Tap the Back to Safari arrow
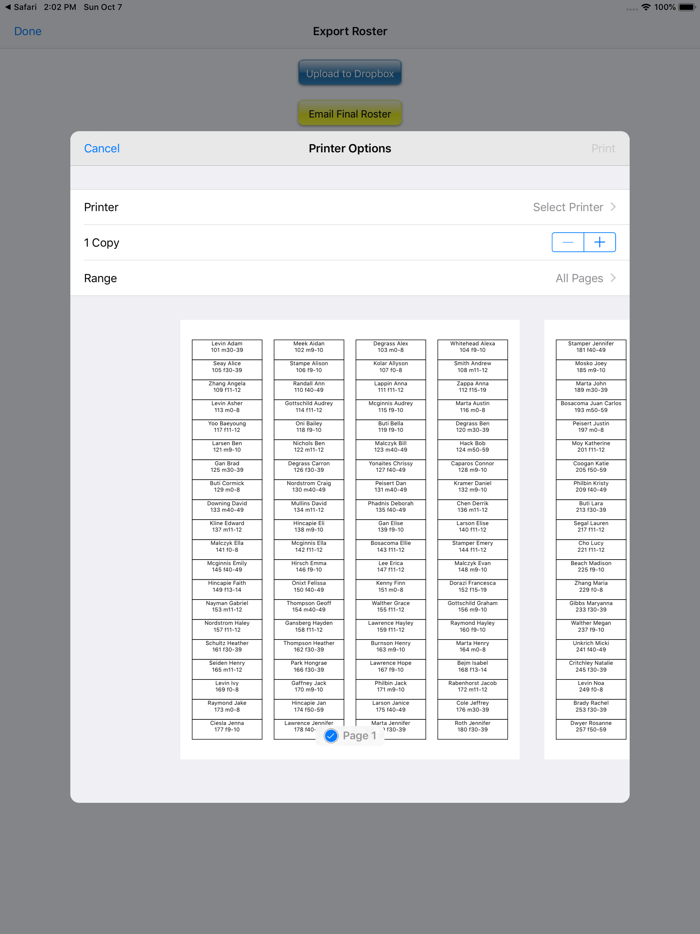 coord(8,7)
